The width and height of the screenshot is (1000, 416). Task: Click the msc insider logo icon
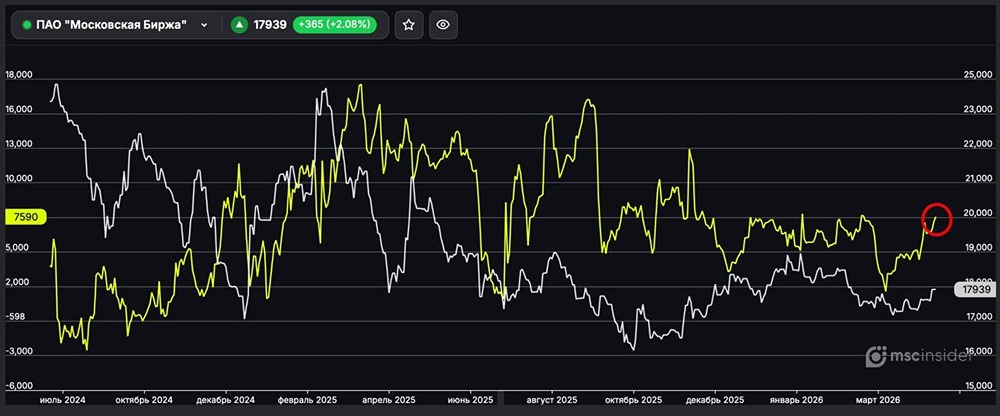pyautogui.click(x=877, y=356)
